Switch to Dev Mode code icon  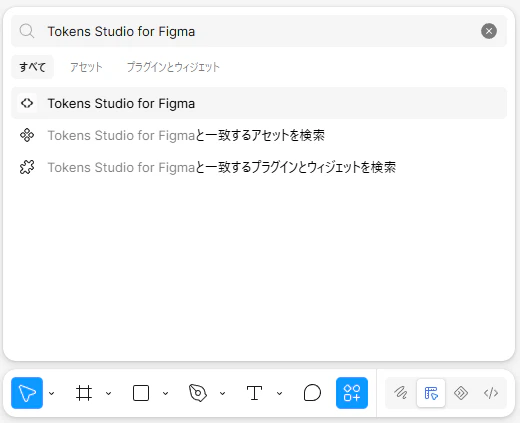491,393
